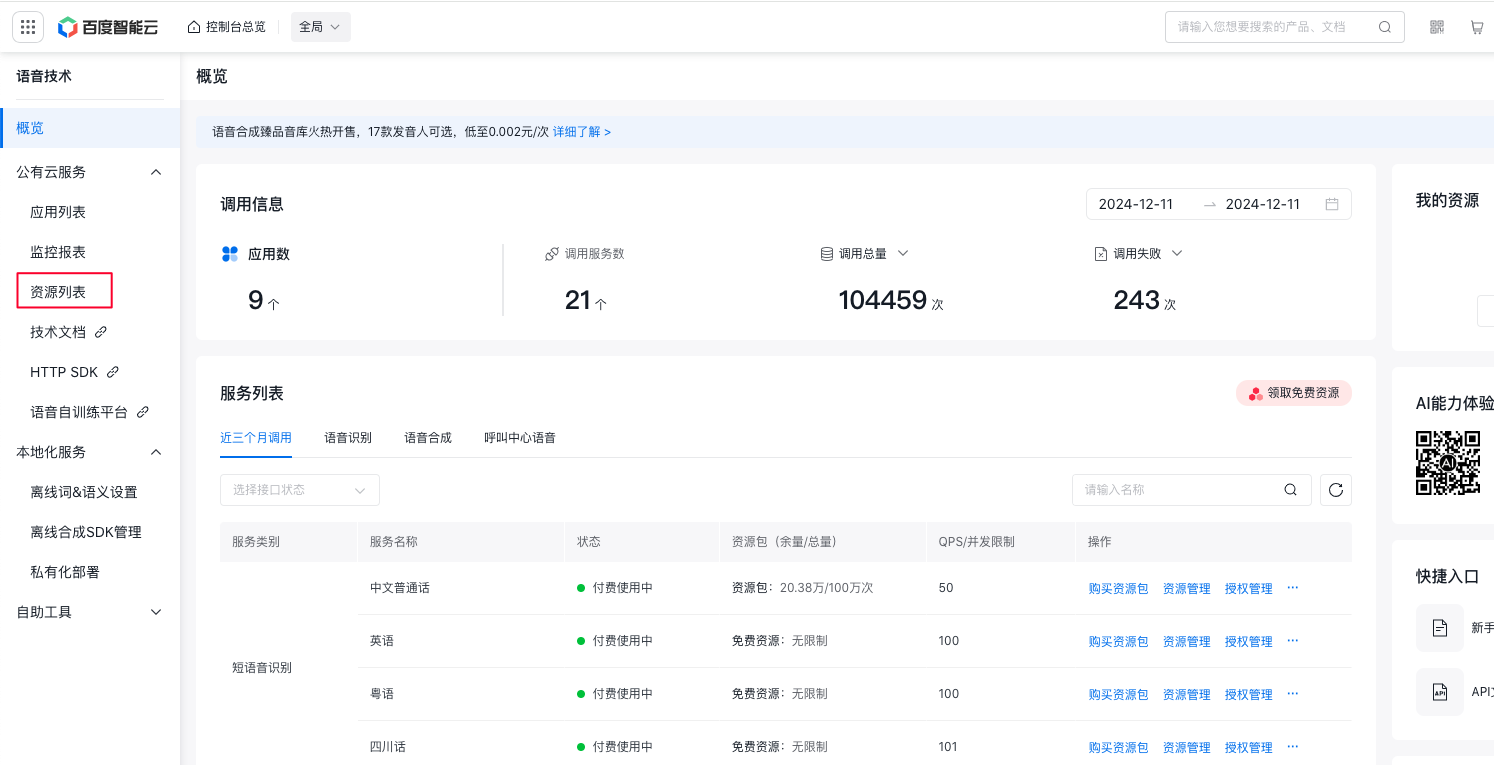Viewport: 1494px width, 765px height.
Task: Click link icon next to 语音自训练平台
Action: pos(143,411)
